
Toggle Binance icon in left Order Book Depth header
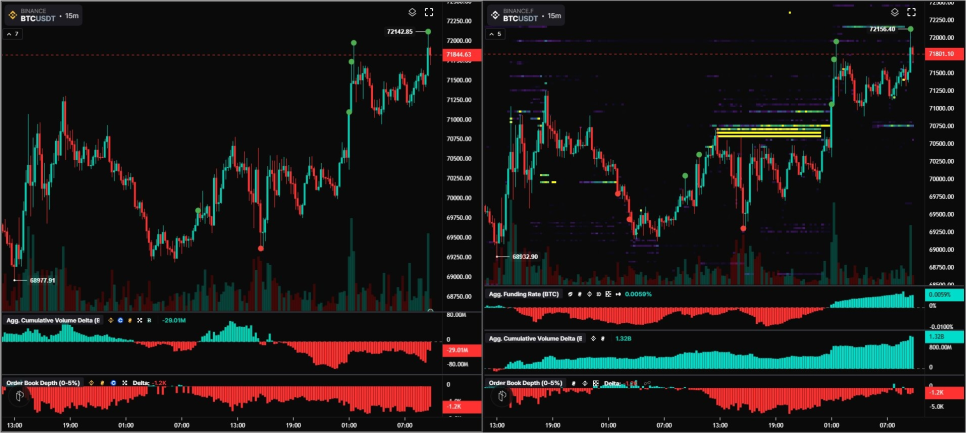coord(91,383)
